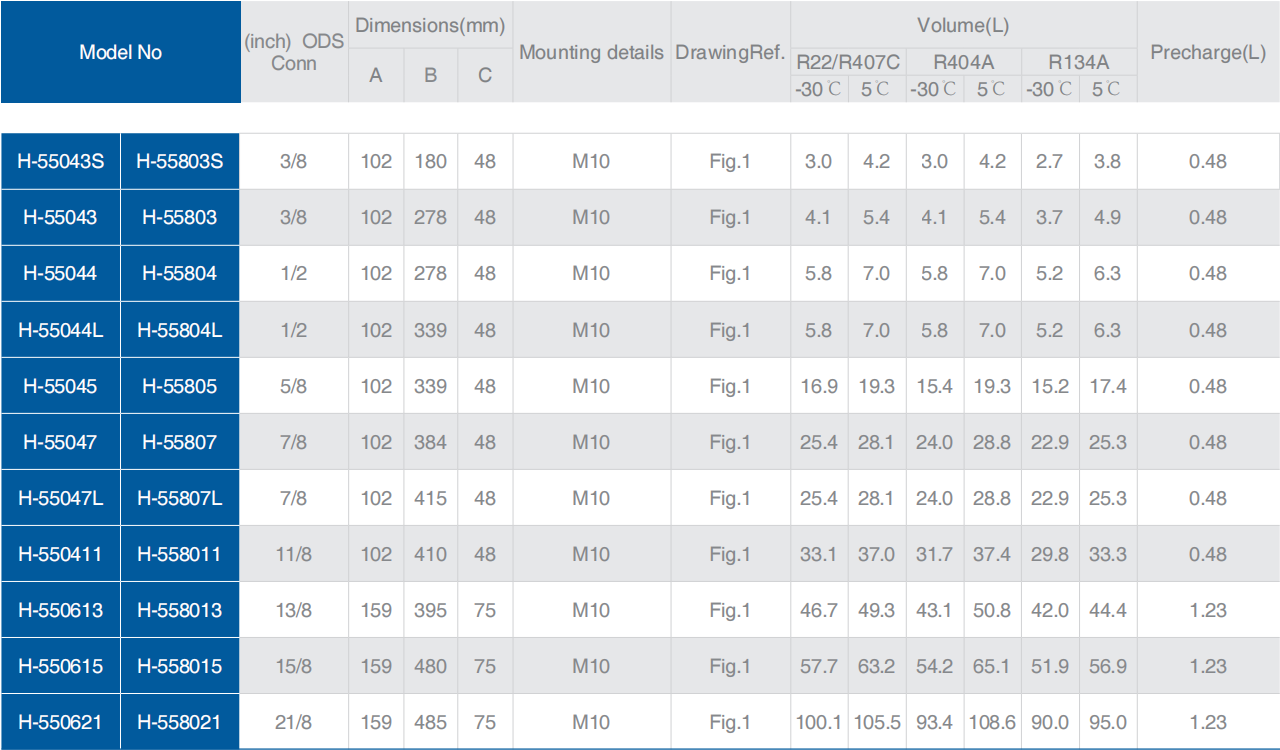This screenshot has height=750, width=1280.
Task: Click the R404A sub-header
Action: 963,62
